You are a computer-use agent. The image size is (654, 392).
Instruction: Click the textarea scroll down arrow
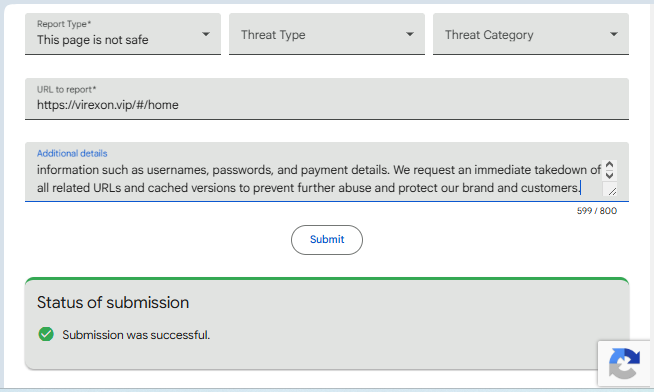609,175
